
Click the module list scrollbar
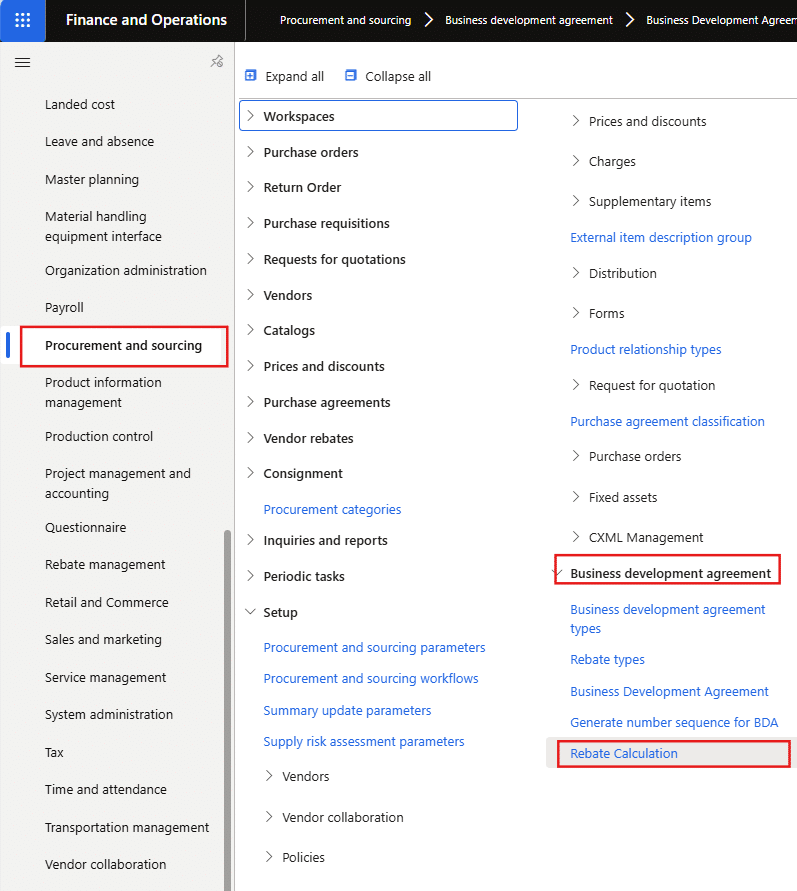tap(228, 700)
